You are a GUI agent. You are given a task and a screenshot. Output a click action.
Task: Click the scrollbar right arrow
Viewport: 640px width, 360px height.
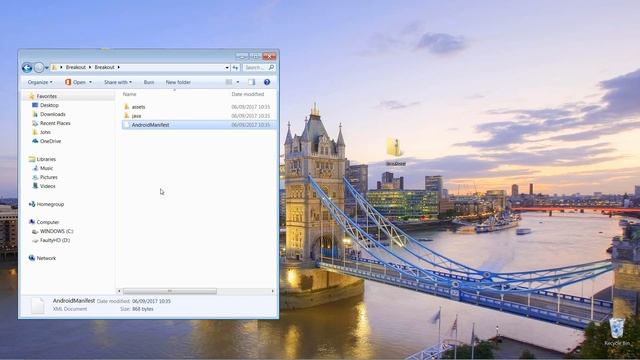click(x=273, y=291)
